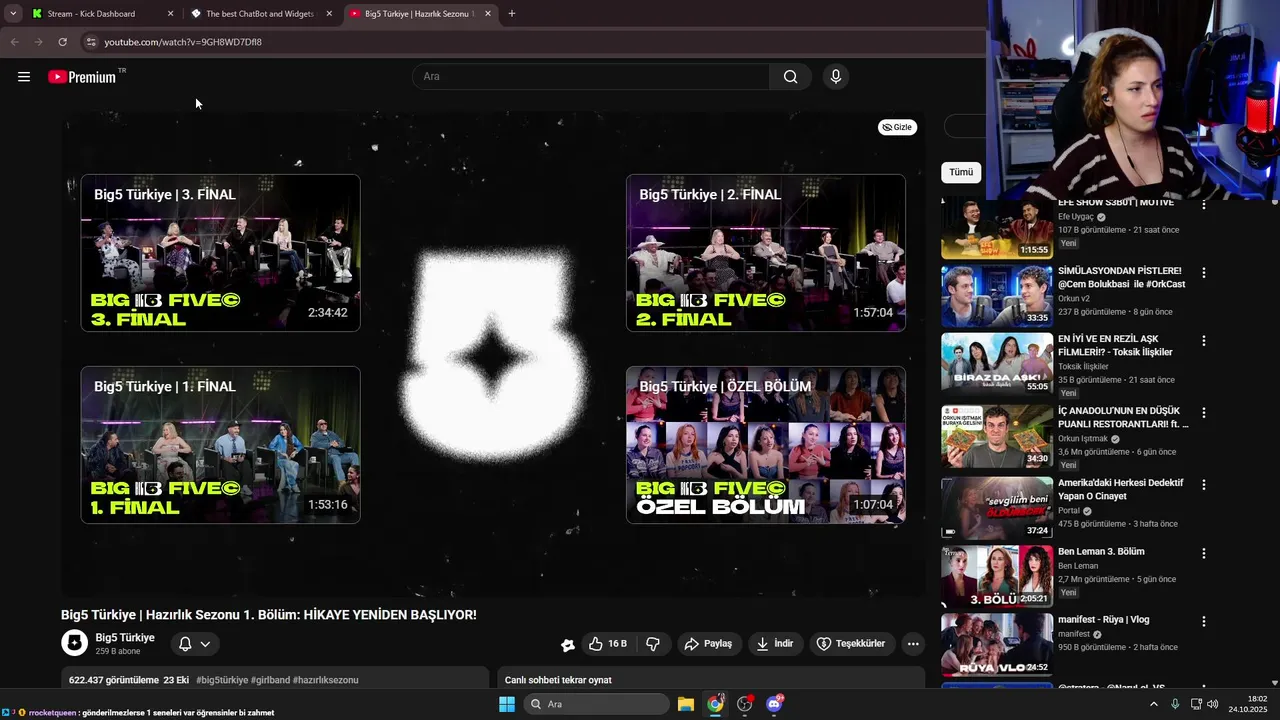Switch to The best ChatBot and Widgets tab
Screen dimensions: 1280x720
[260, 14]
